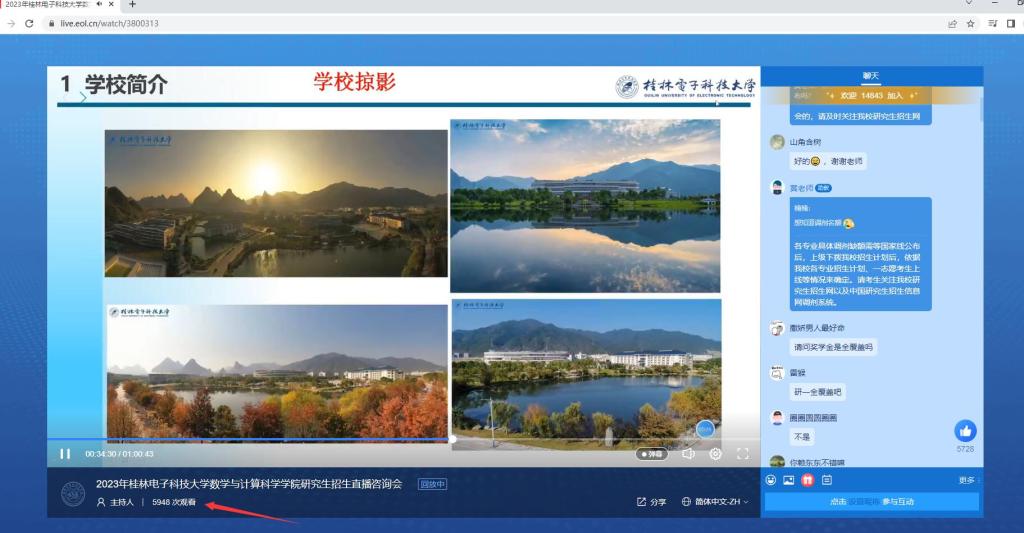The height and width of the screenshot is (533, 1024).
Task: Click the thumbs-up like button
Action: [965, 431]
